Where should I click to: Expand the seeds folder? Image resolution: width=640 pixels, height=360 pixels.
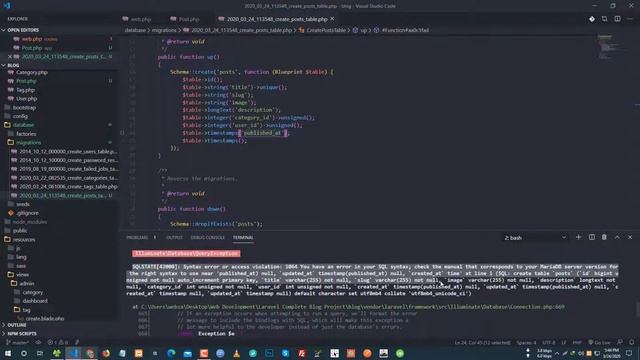pyautogui.click(x=22, y=204)
